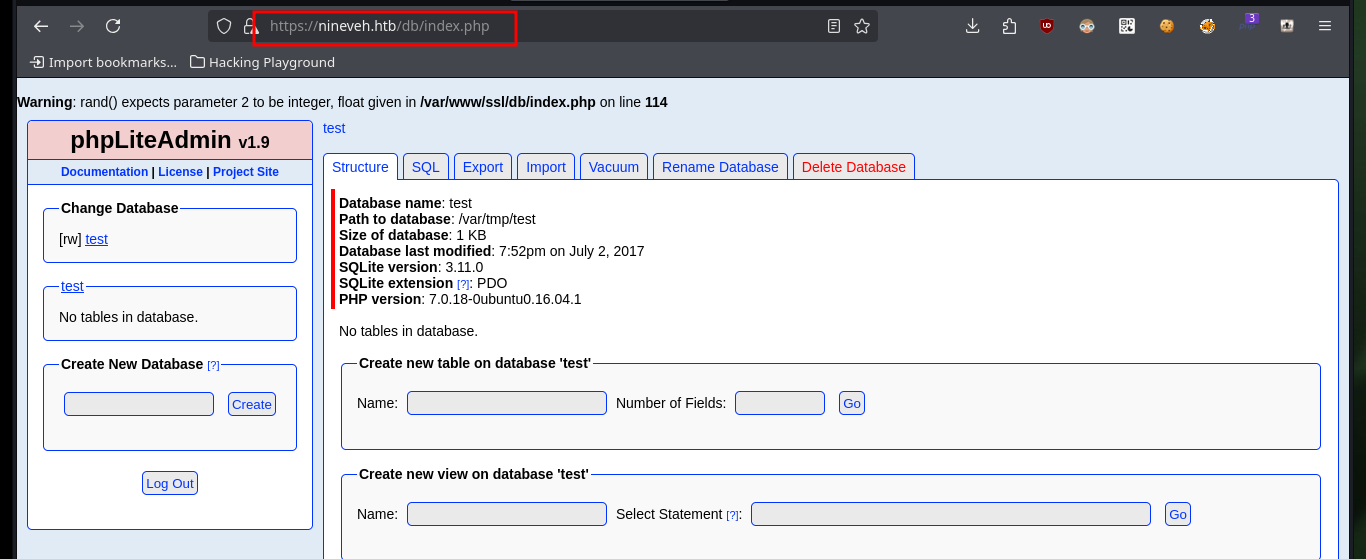Open the Export tab
This screenshot has height=559, width=1366.
point(483,167)
